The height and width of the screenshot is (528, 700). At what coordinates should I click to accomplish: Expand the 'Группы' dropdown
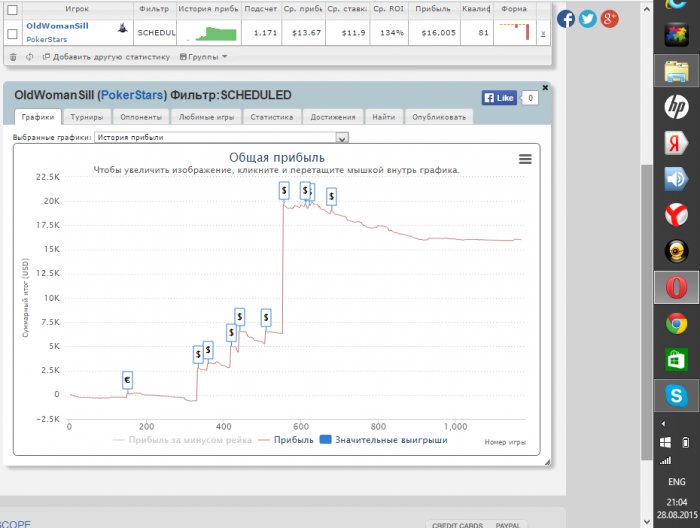click(204, 57)
